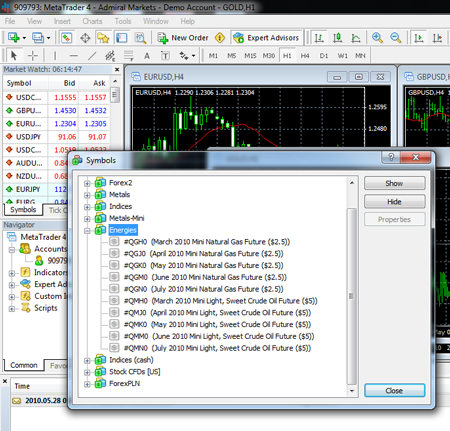Open the New Chart toolbar icon
The width and height of the screenshot is (450, 431).
[13, 38]
